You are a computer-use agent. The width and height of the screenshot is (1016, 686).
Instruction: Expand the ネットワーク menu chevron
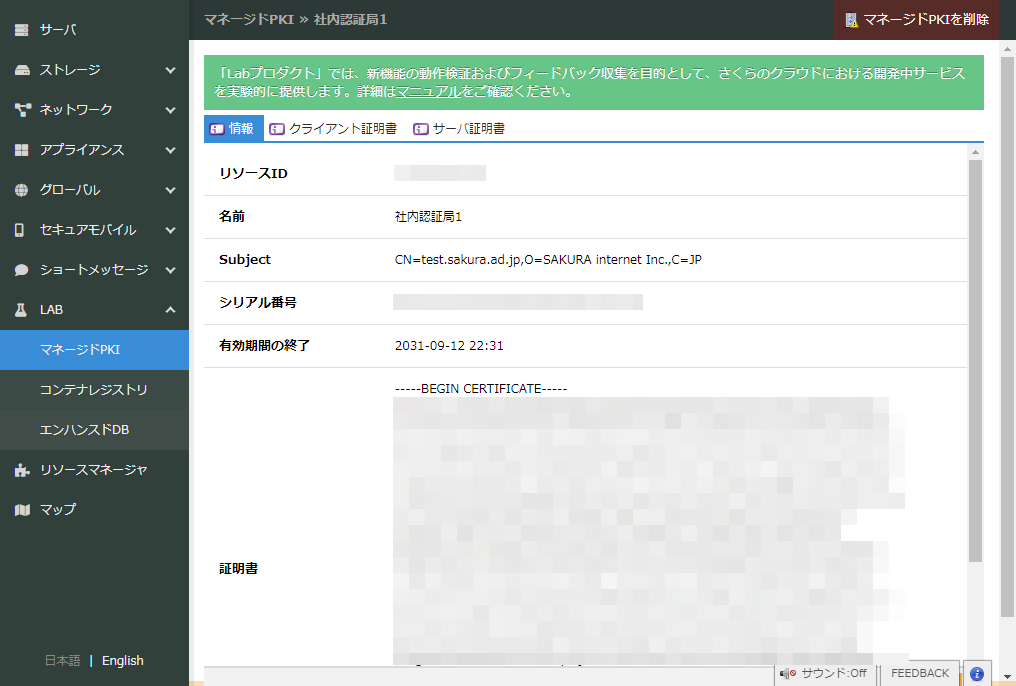170,110
